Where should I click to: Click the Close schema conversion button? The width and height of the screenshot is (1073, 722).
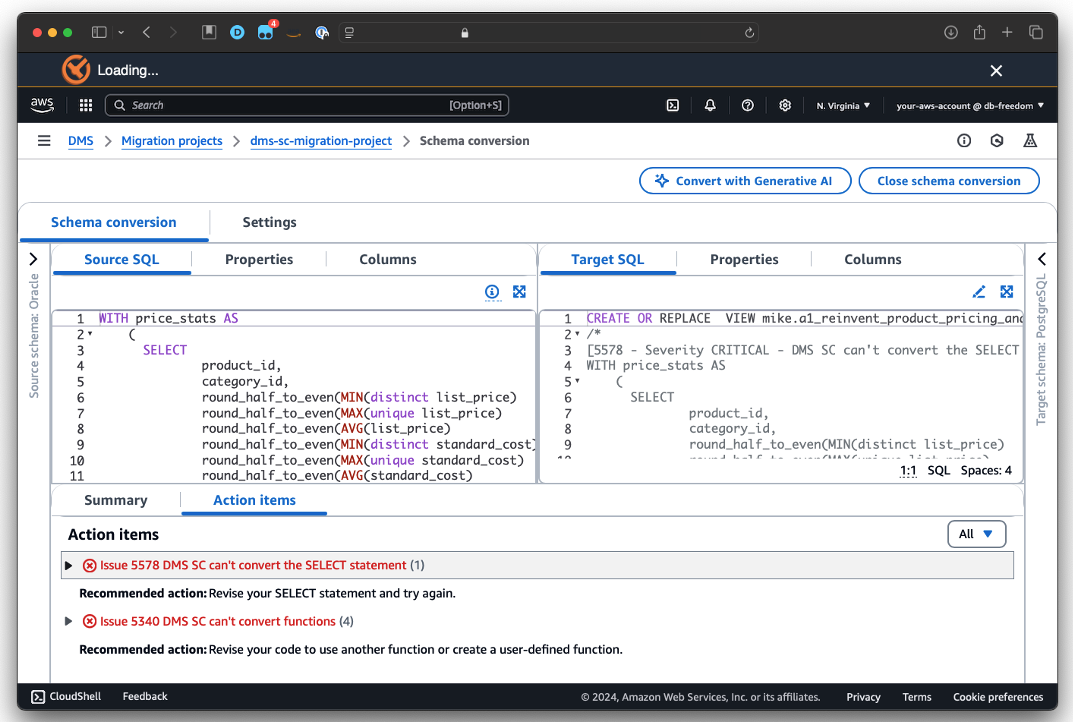948,181
